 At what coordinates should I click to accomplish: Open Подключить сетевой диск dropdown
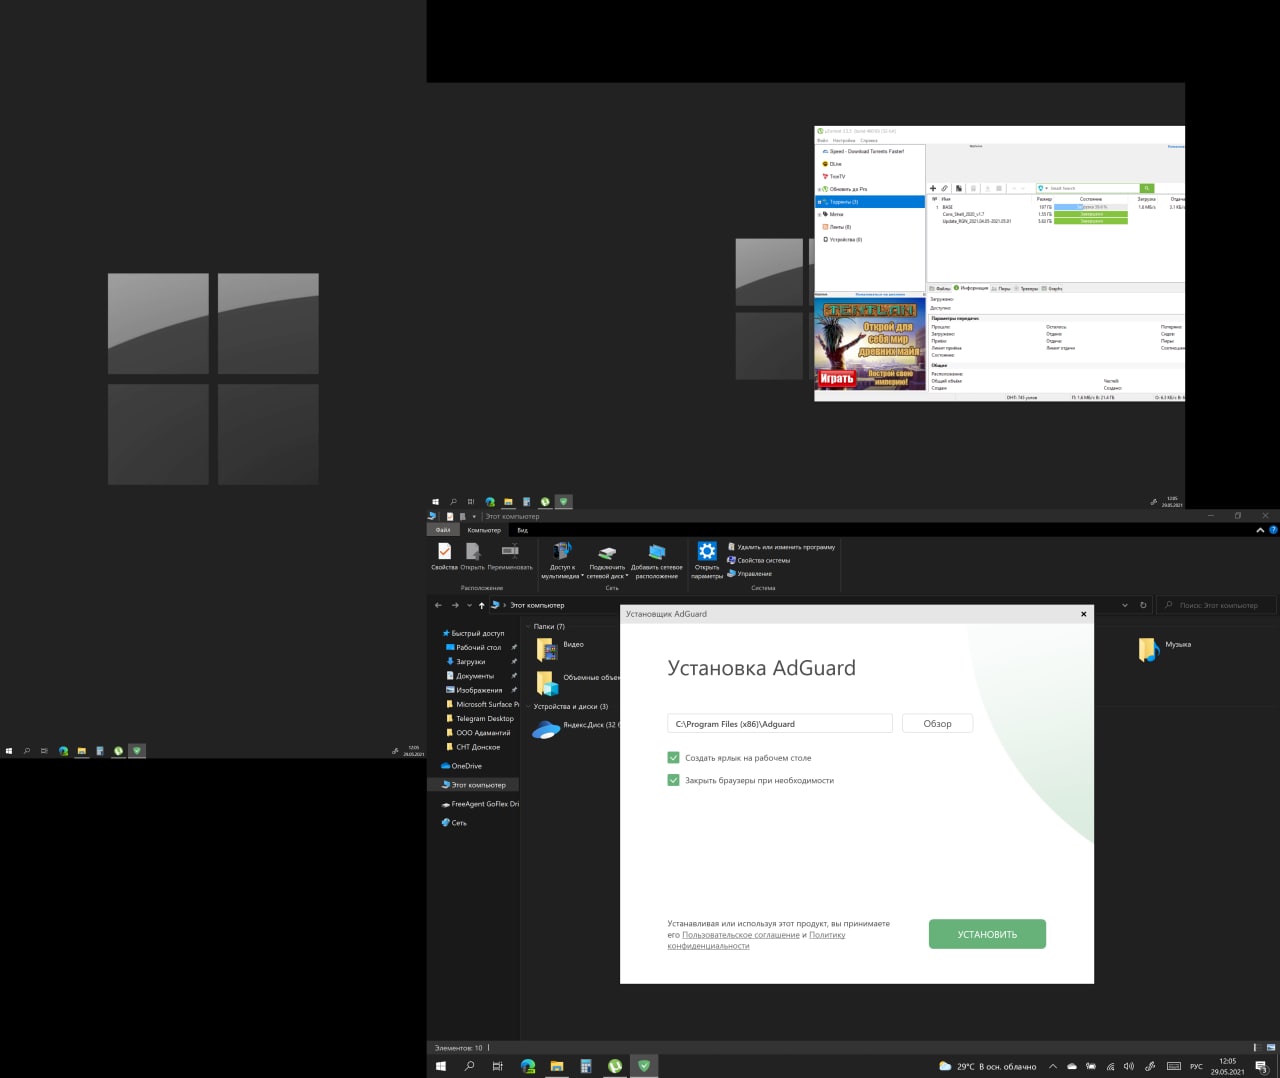pyautogui.click(x=607, y=561)
